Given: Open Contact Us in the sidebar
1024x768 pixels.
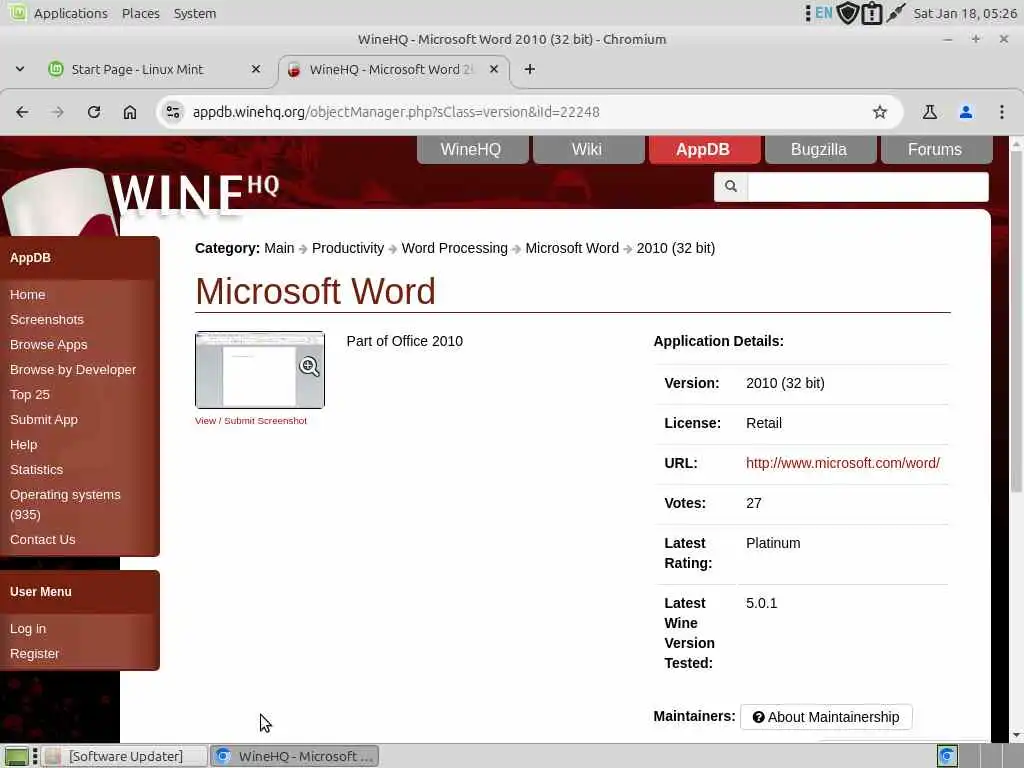Looking at the screenshot, I should coord(42,540).
